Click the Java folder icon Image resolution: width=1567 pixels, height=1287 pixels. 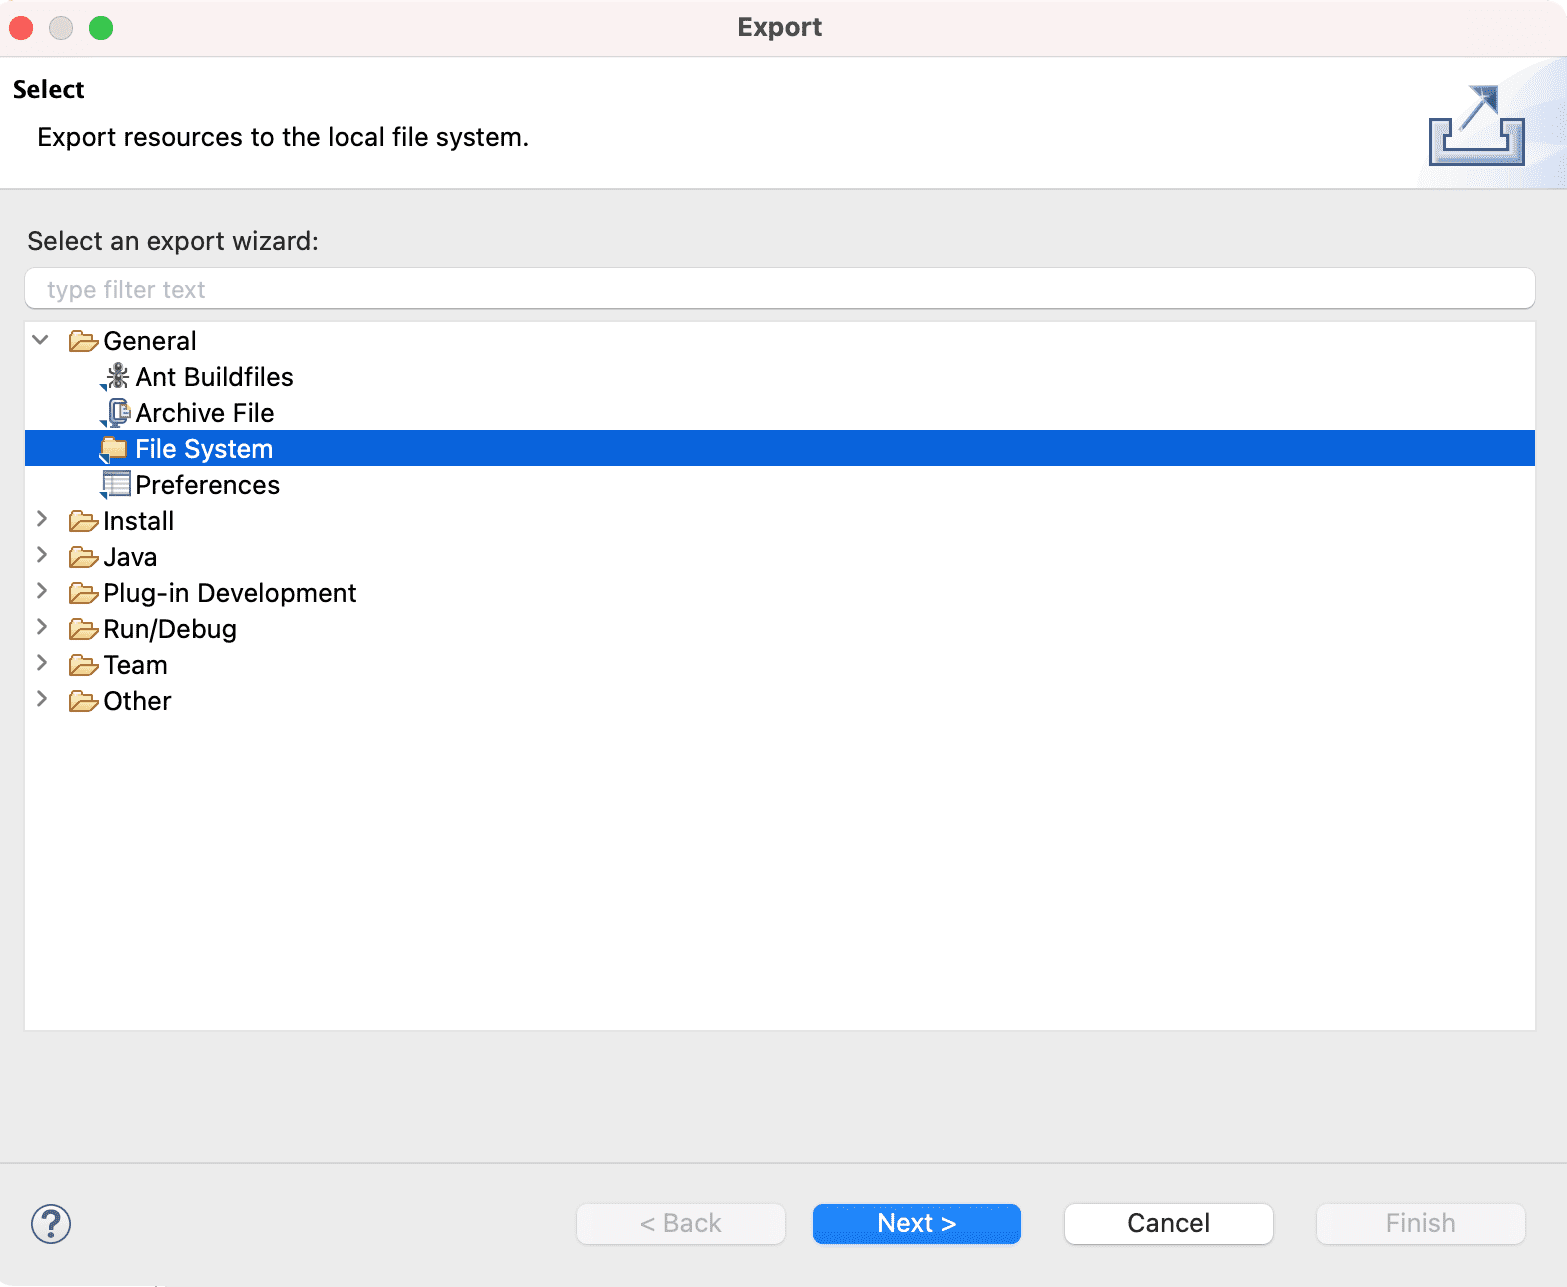(83, 556)
